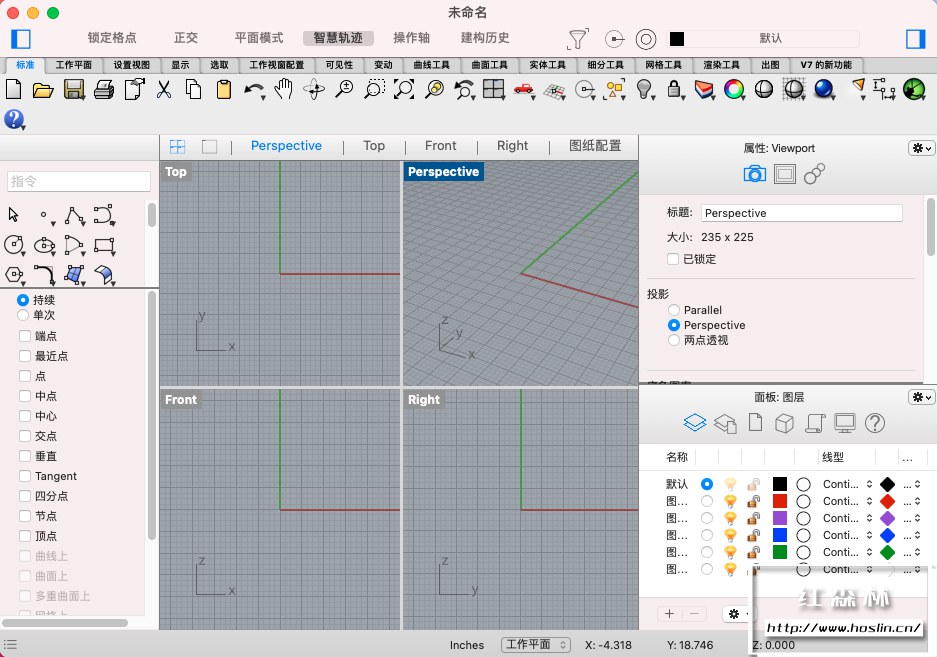
Task: Click the 锁定格点 button
Action: pyautogui.click(x=112, y=38)
